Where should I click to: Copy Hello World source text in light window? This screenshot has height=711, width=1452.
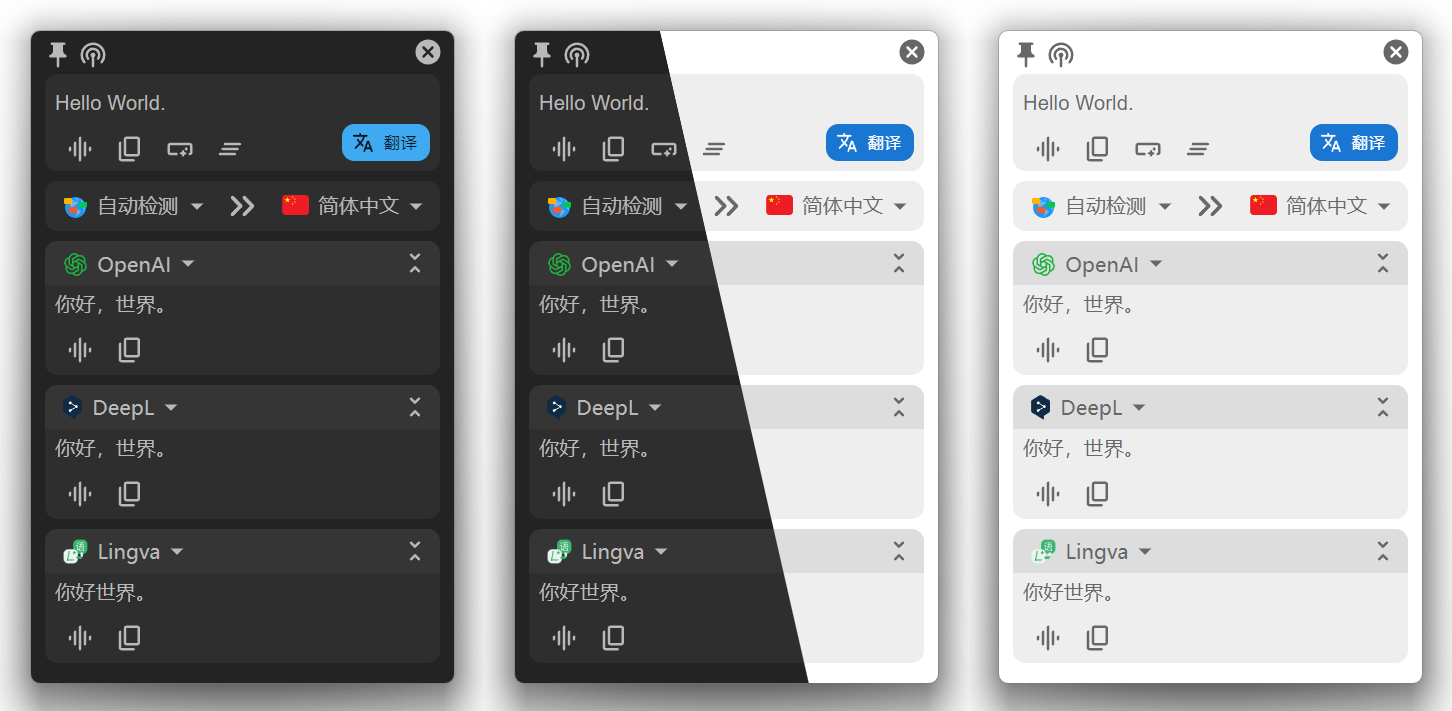(1098, 149)
